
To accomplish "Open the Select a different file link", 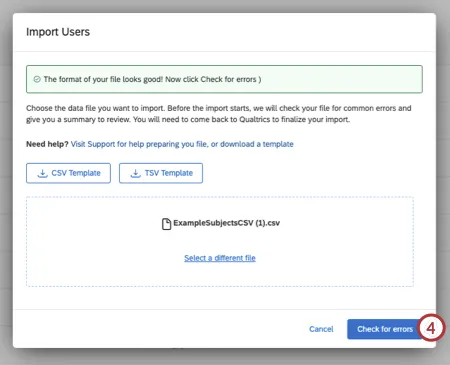I will point(220,258).
